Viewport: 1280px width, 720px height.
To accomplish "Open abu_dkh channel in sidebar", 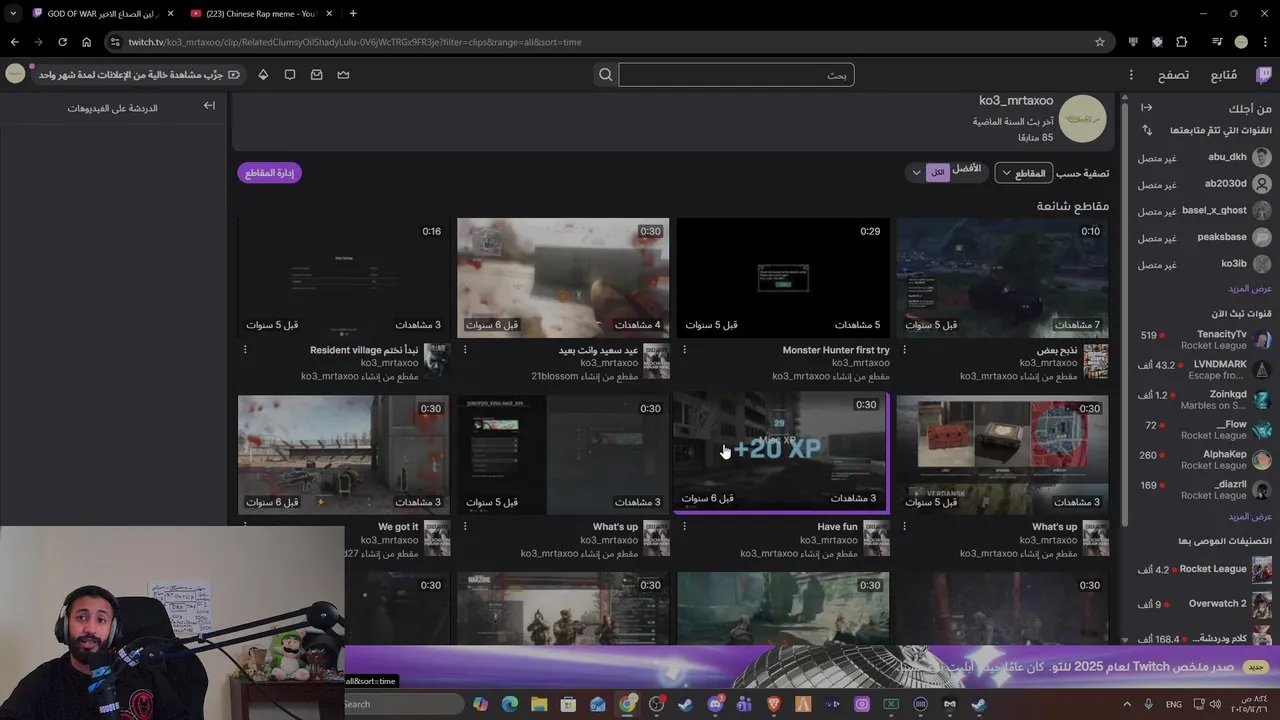I will (1204, 157).
